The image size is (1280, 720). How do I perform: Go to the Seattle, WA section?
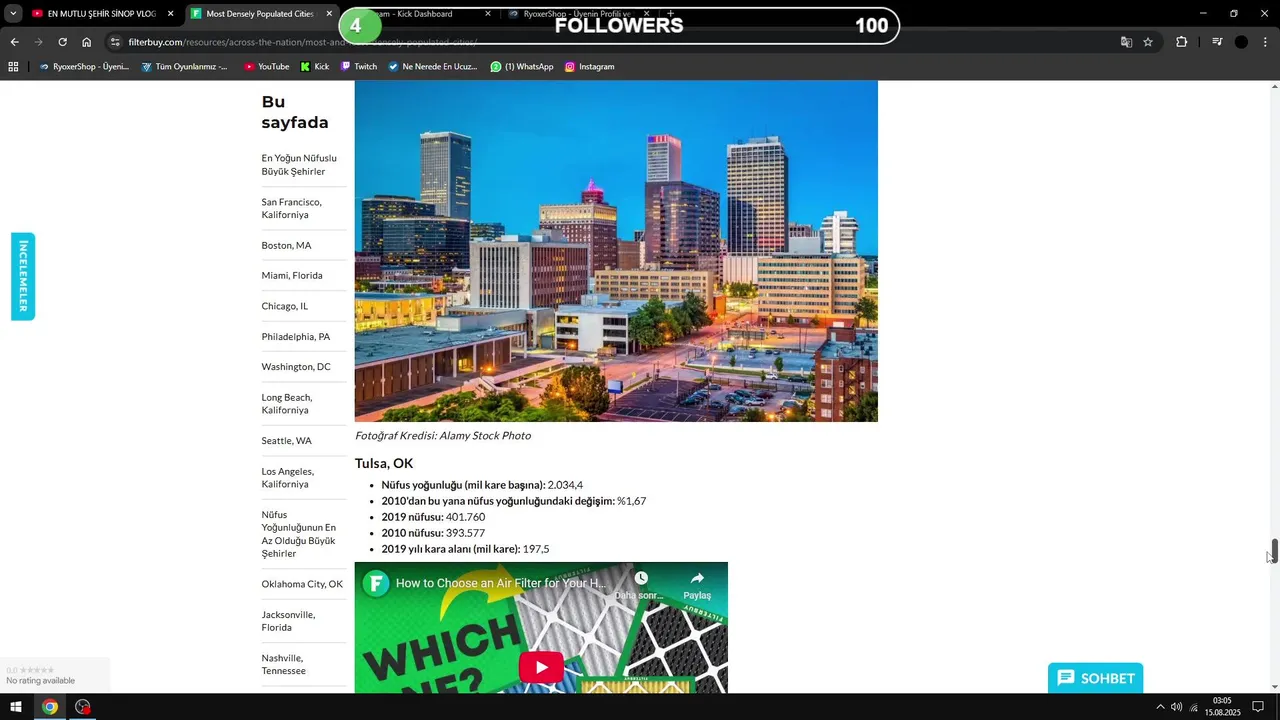287,441
